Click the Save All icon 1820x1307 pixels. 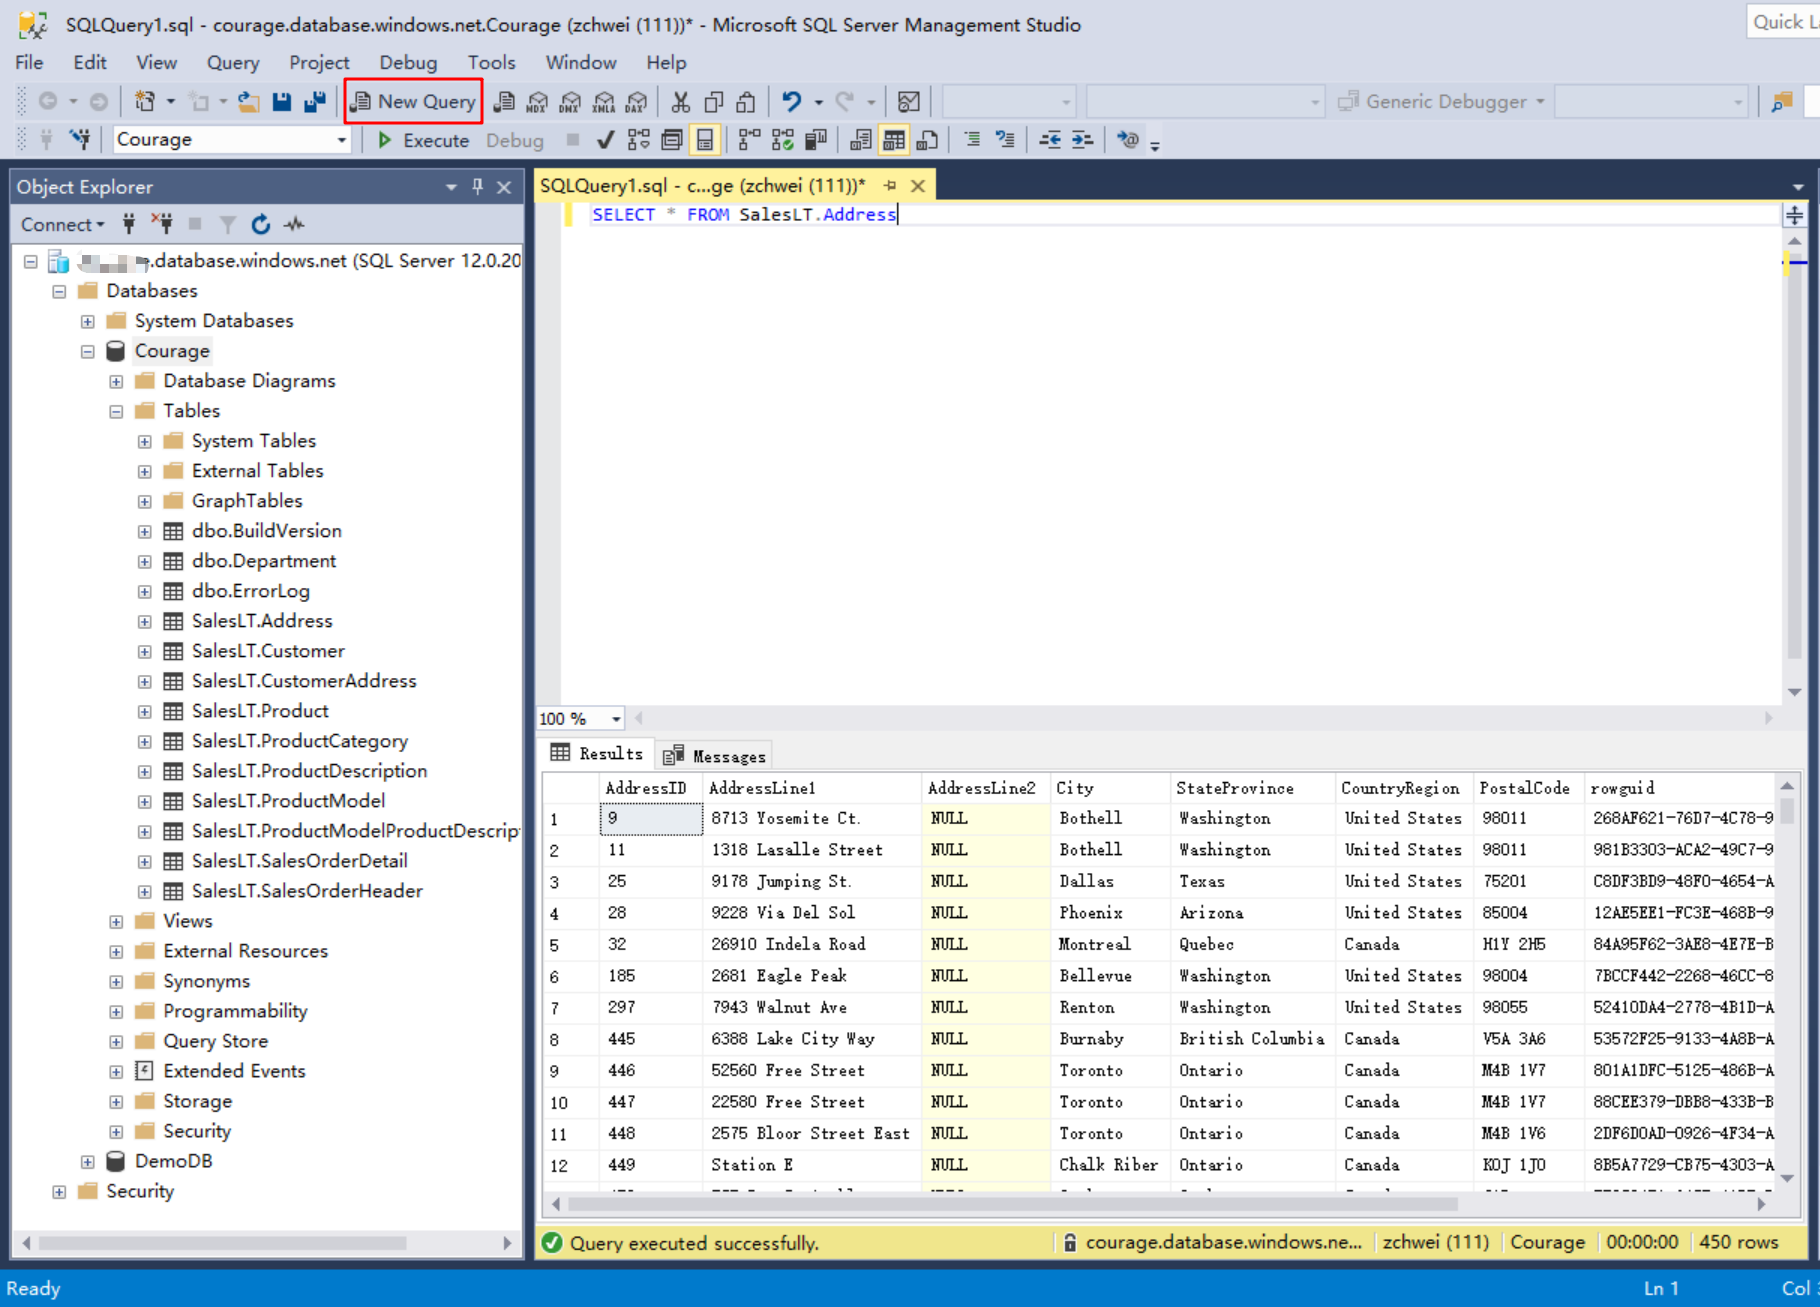[315, 101]
